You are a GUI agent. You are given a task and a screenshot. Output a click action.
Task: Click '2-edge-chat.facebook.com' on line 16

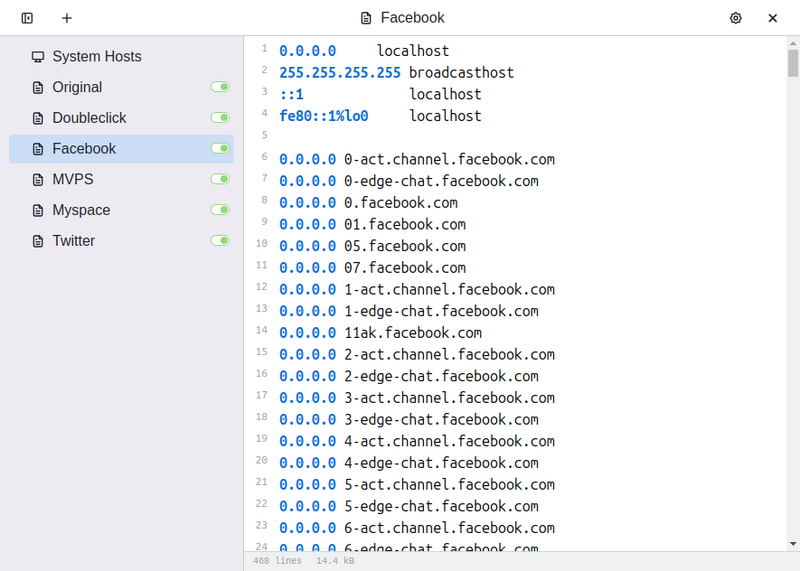(441, 376)
